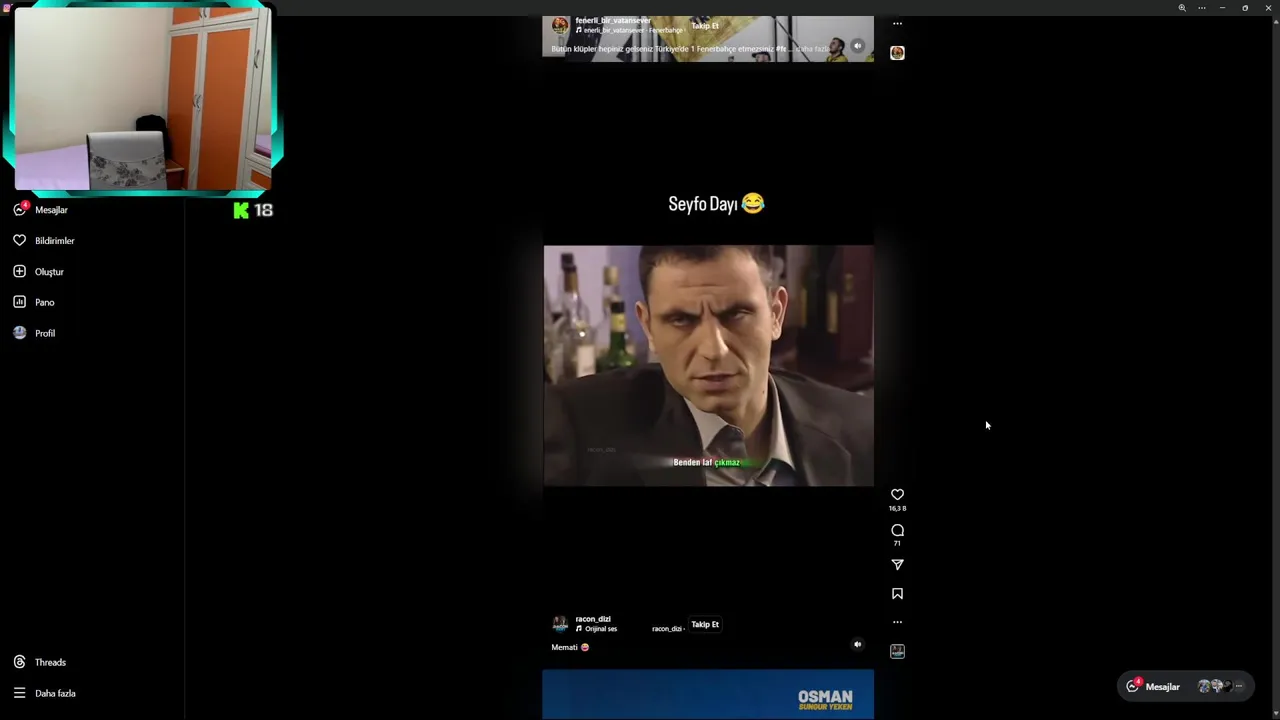Click racon_dizi profile avatar
This screenshot has height=720, width=1280.
(560, 624)
